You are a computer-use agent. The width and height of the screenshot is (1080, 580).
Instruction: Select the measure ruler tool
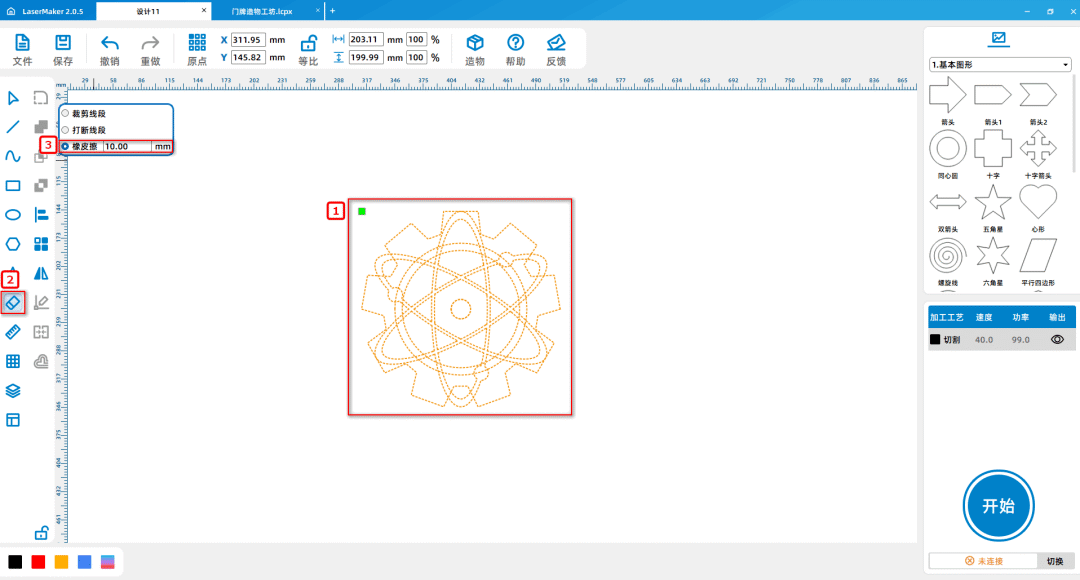coord(13,331)
